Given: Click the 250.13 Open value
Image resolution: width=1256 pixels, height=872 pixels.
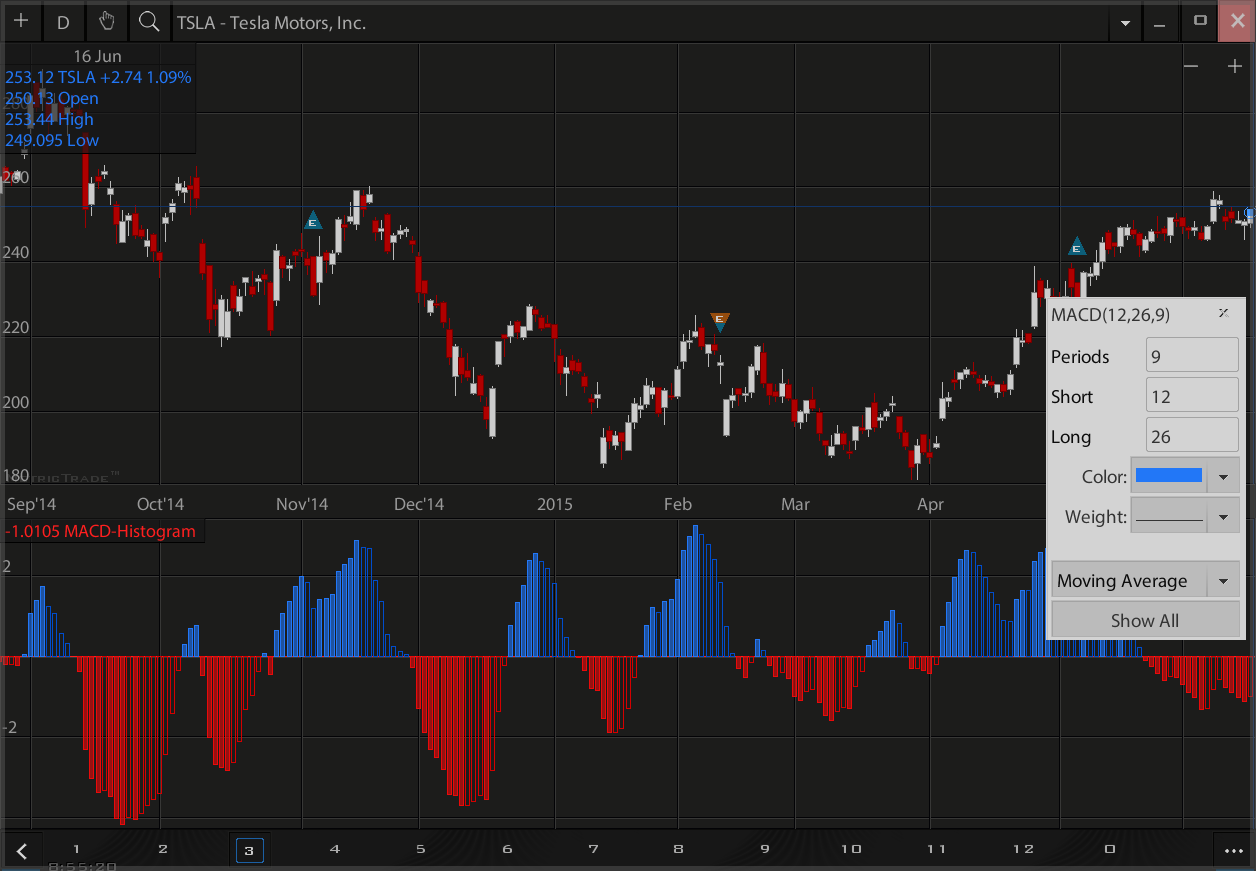Looking at the screenshot, I should [52, 98].
